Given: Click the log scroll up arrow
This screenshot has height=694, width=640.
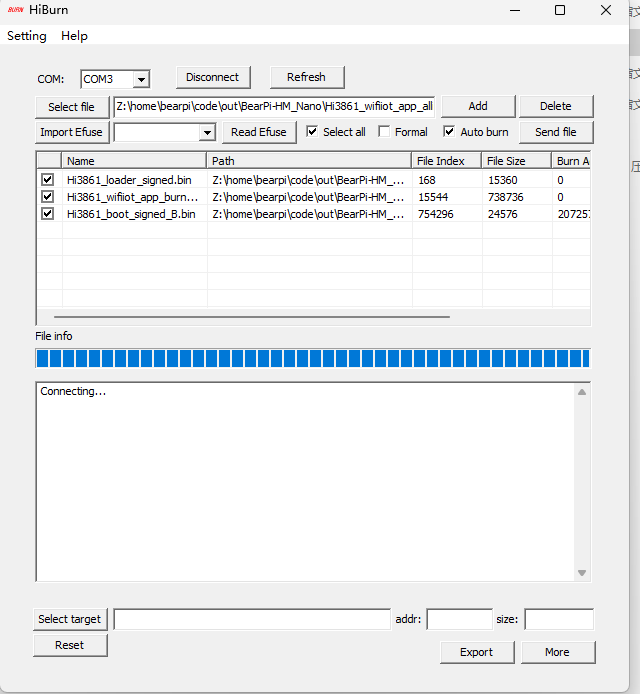Looking at the screenshot, I should coord(582,392).
